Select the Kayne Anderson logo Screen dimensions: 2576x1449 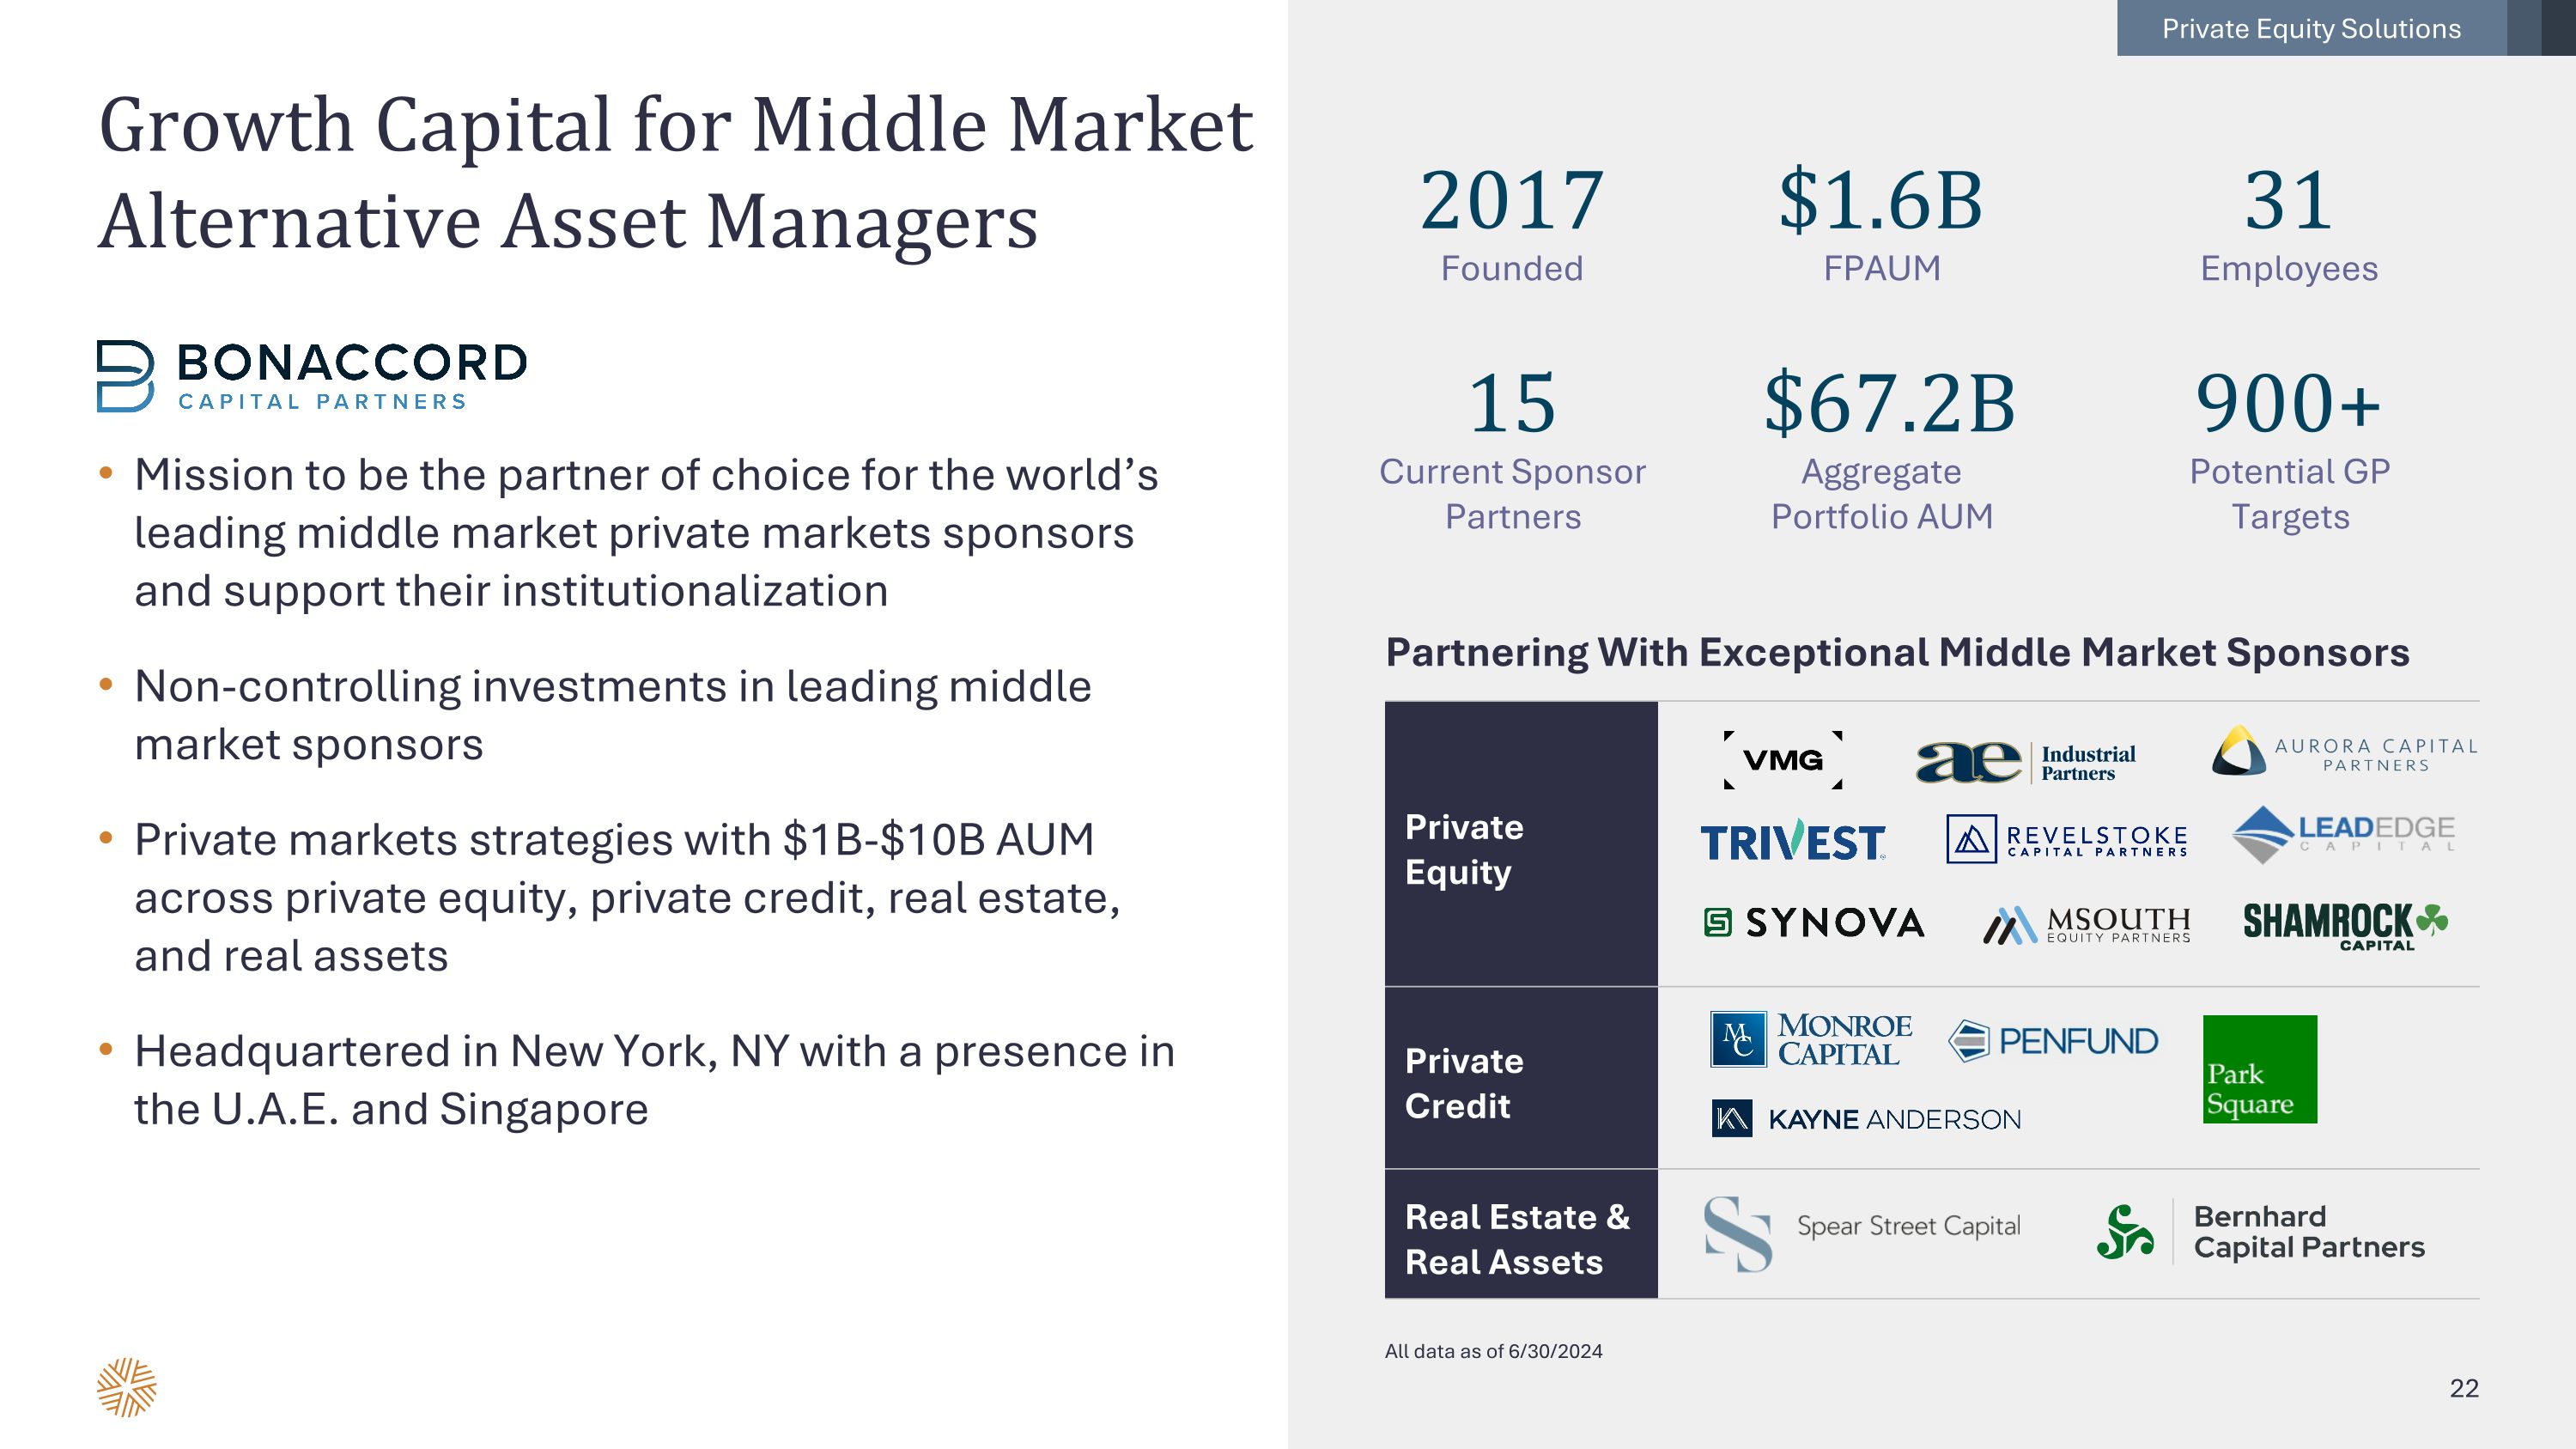pyautogui.click(x=1866, y=1119)
